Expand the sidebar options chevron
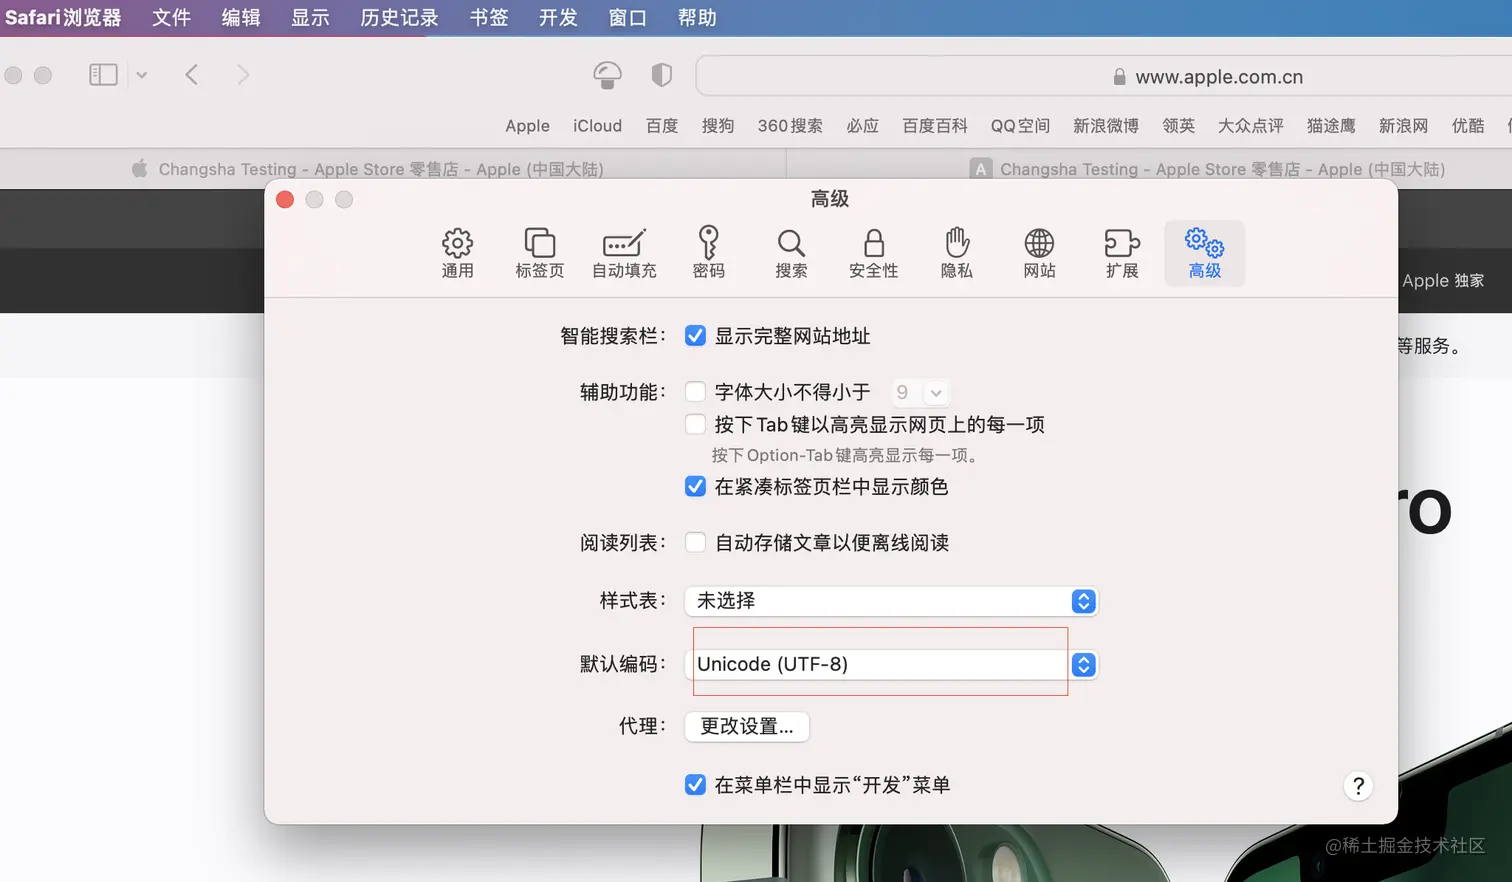Image resolution: width=1512 pixels, height=882 pixels. click(141, 75)
